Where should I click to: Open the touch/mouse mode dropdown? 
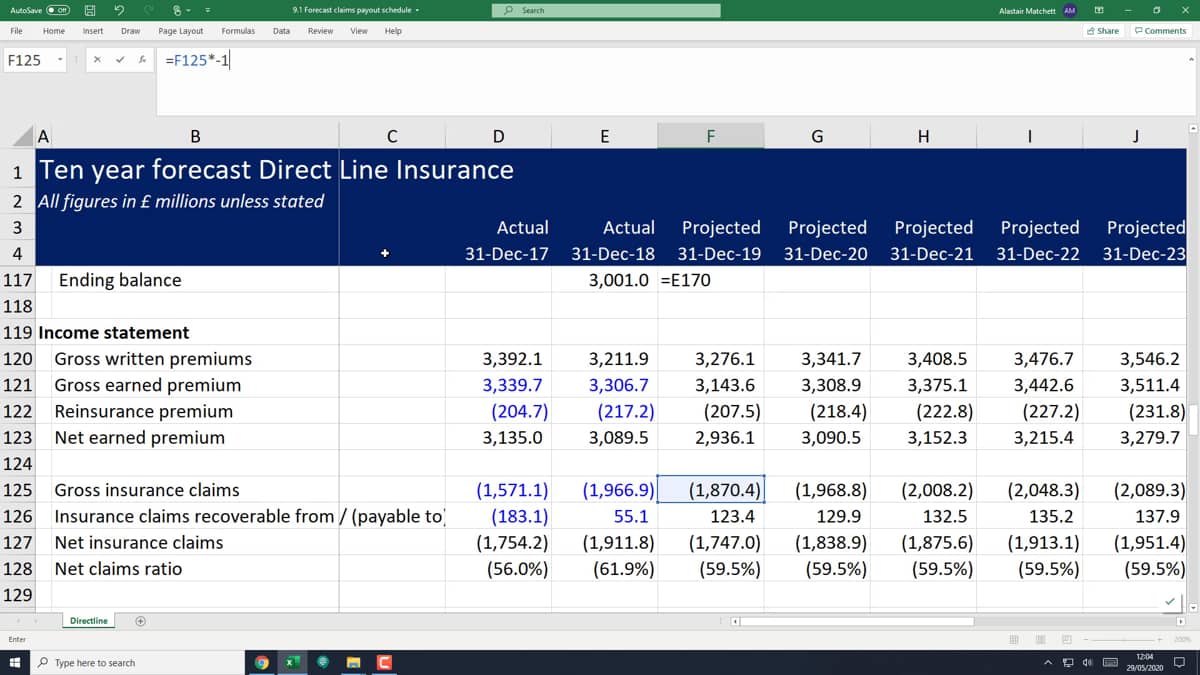pyautogui.click(x=186, y=10)
